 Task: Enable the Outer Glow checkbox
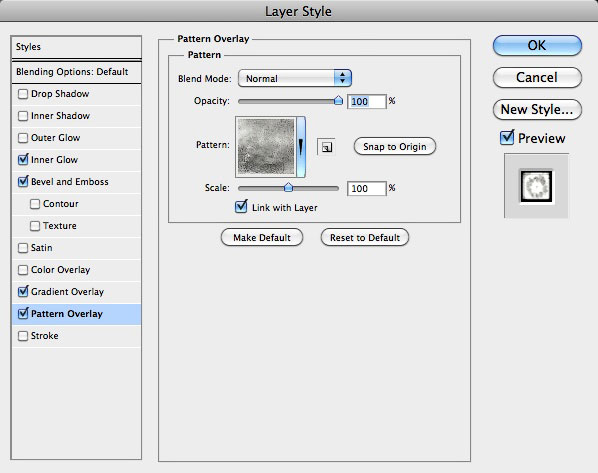point(23,138)
